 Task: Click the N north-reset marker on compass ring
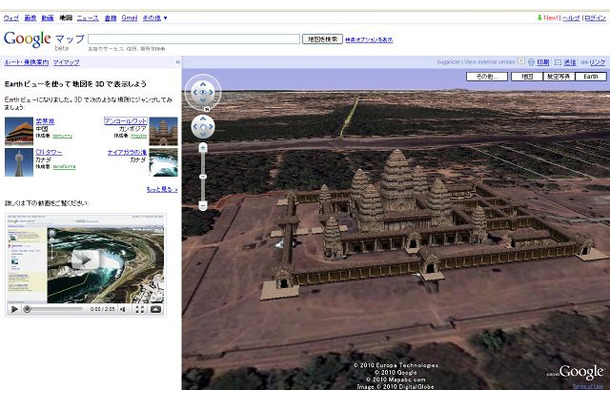[207, 109]
